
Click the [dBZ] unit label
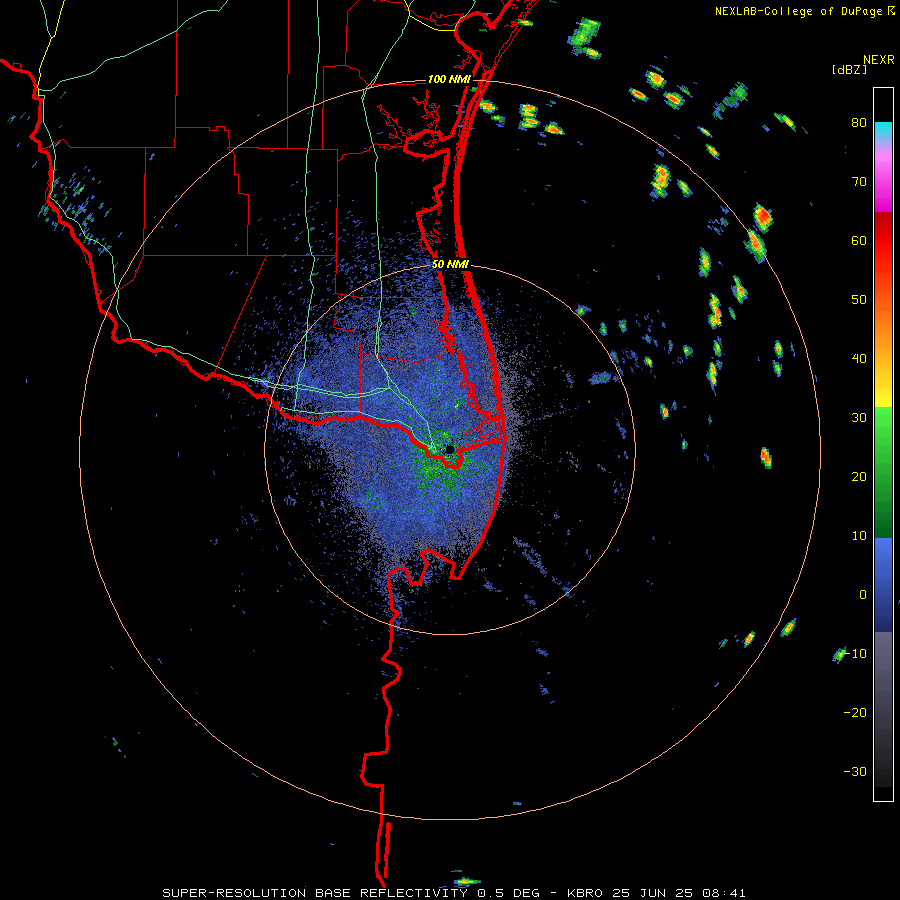(x=849, y=70)
